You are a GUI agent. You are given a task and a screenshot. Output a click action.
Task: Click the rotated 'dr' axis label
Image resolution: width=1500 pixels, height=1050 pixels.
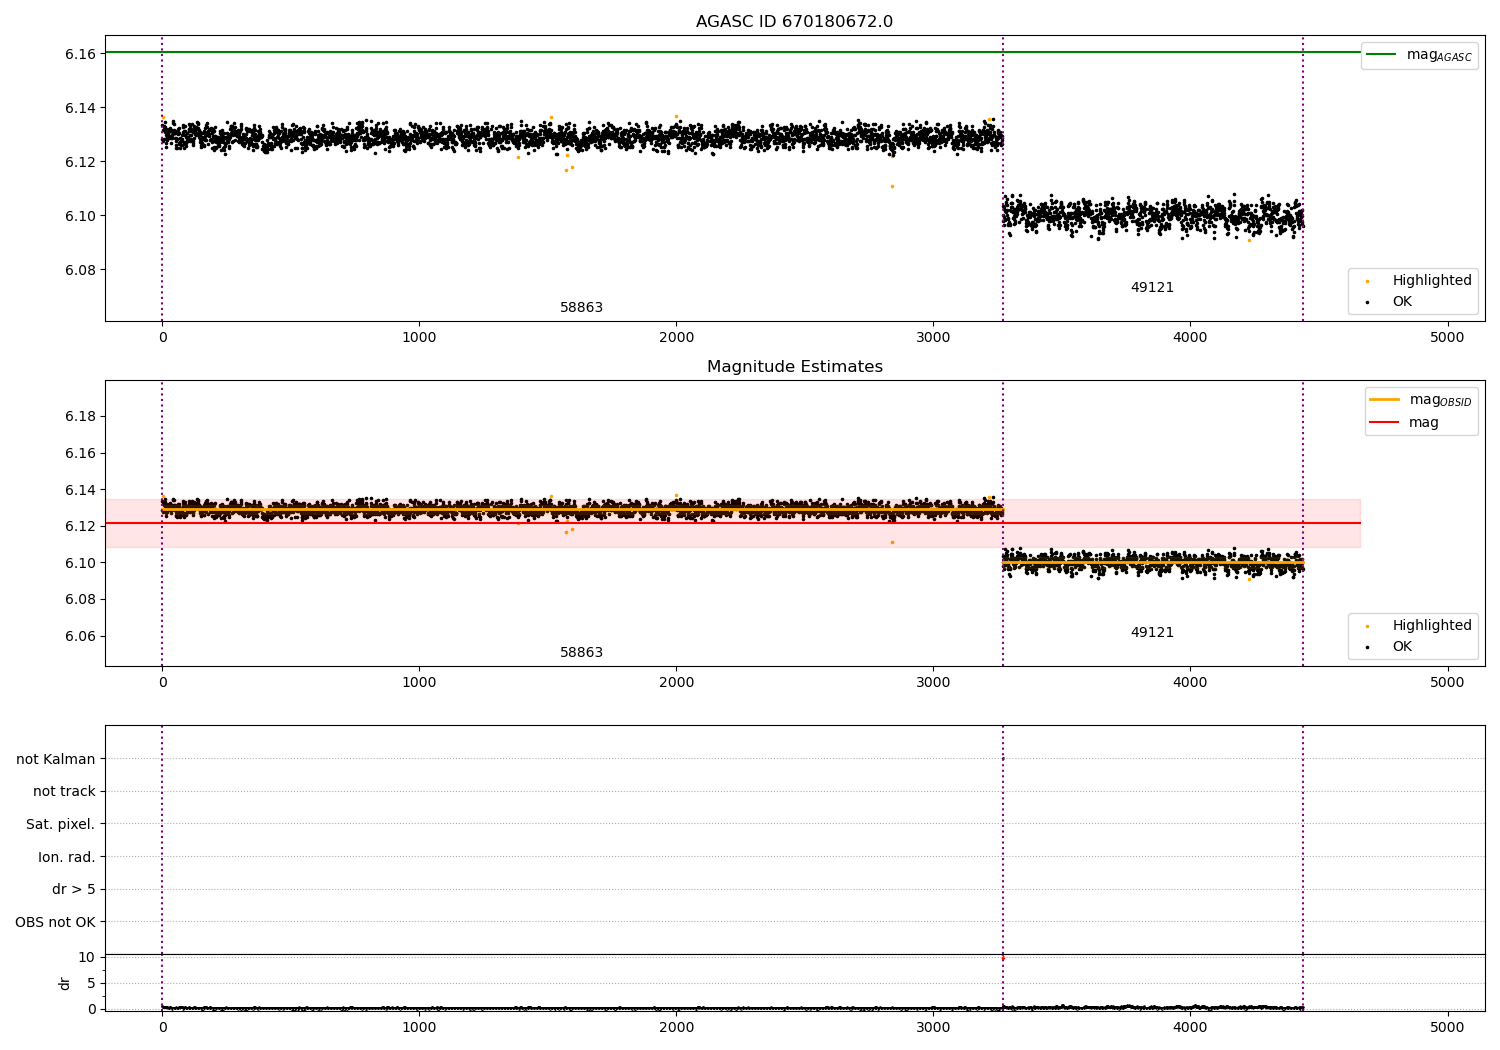click(64, 983)
